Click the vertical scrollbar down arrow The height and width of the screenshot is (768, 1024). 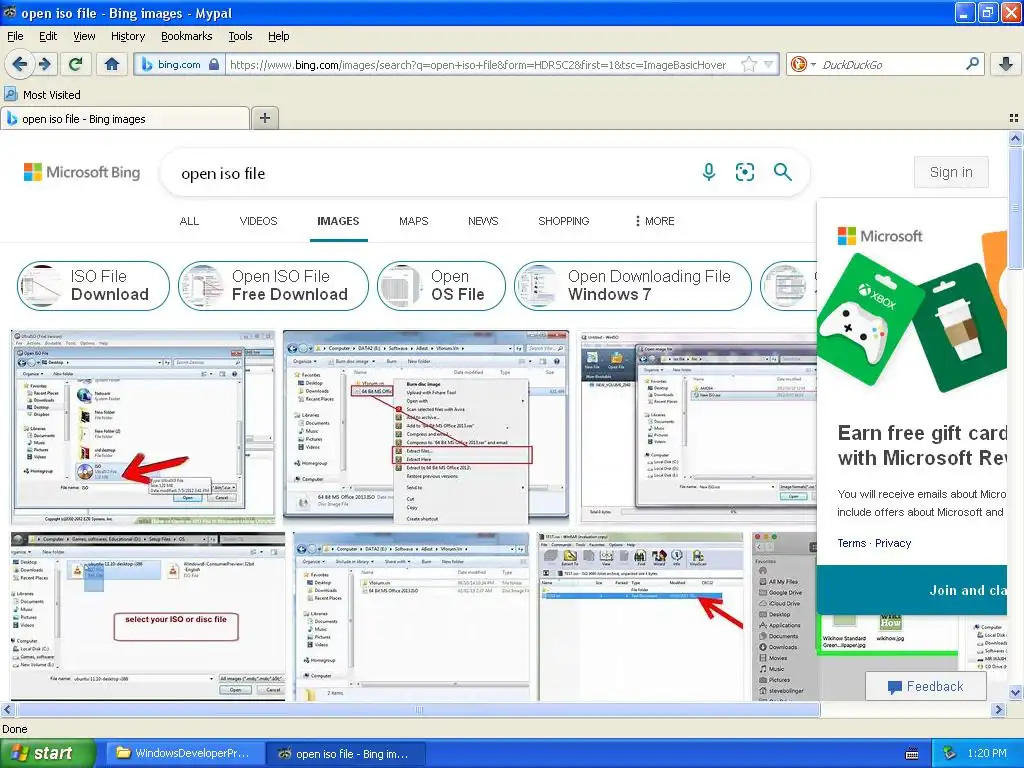(x=1015, y=692)
